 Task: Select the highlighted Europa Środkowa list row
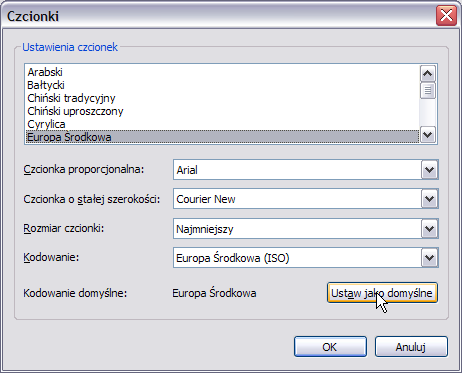pyautogui.click(x=222, y=137)
